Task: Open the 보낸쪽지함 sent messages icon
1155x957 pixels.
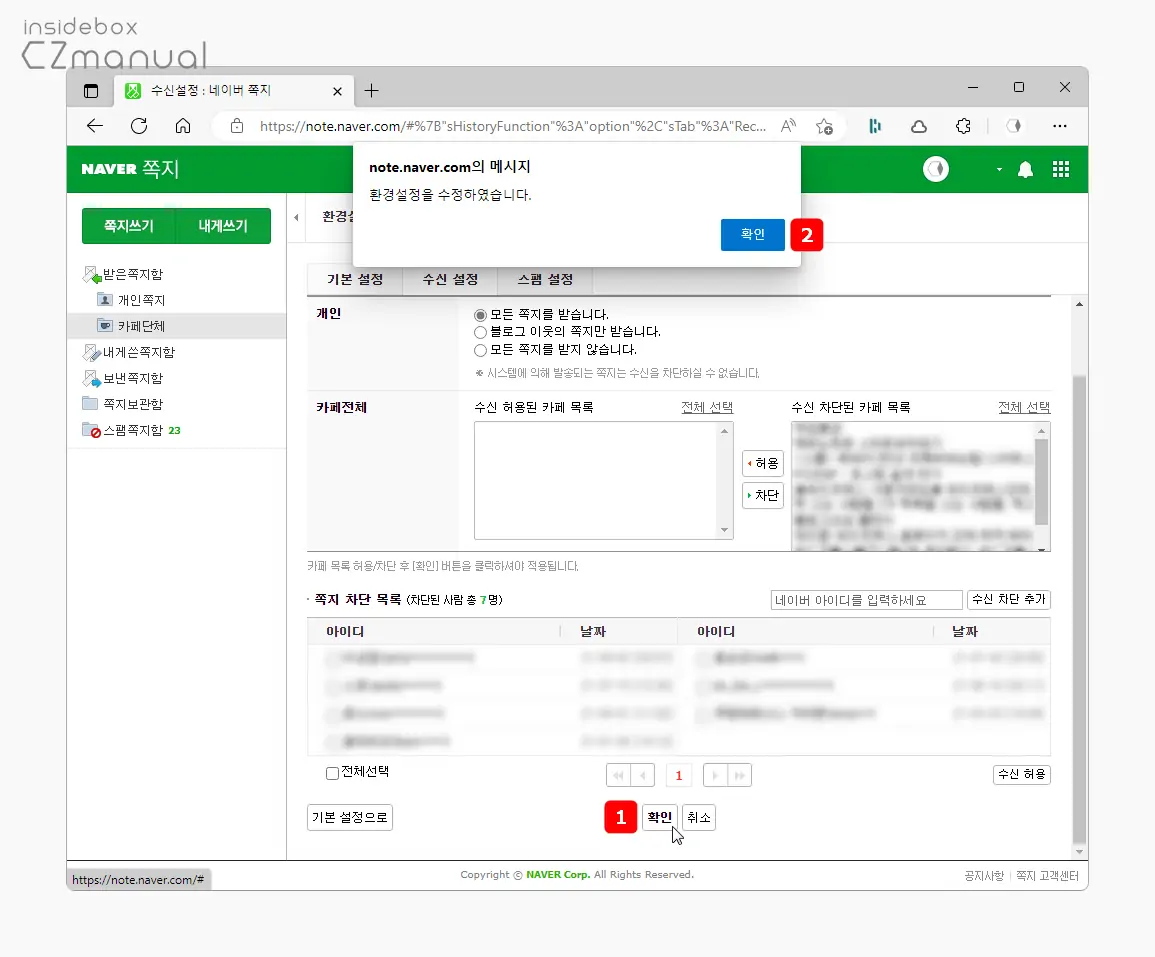Action: point(90,378)
